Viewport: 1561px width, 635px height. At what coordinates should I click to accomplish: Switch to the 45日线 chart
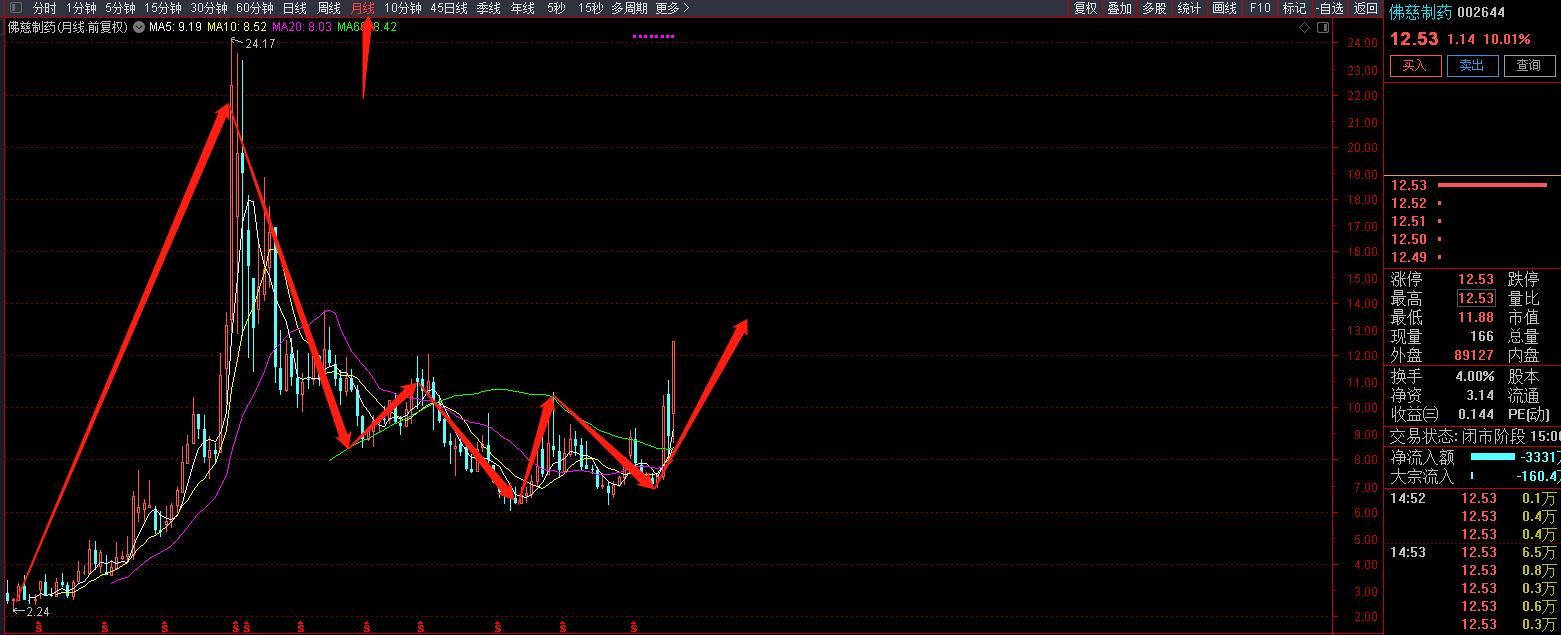click(449, 8)
